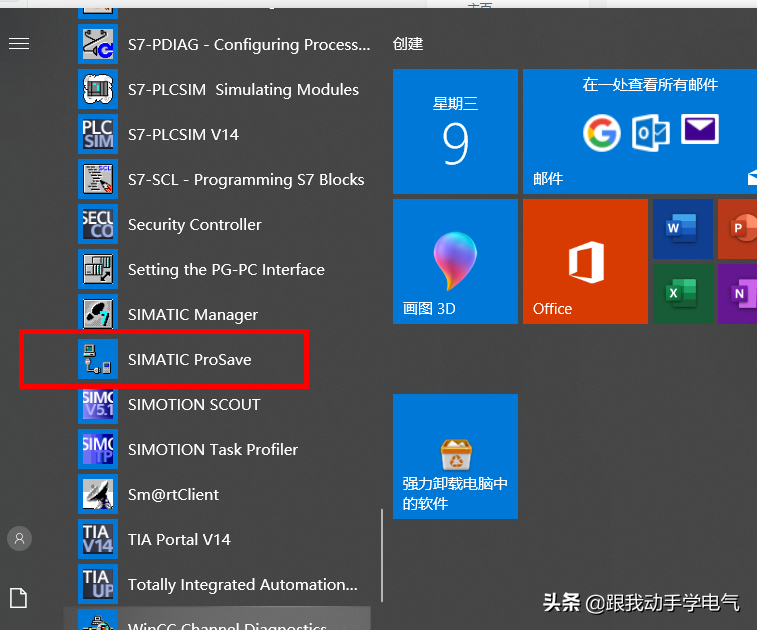Open SIMOTION SCOUT application
The image size is (757, 630).
(193, 405)
